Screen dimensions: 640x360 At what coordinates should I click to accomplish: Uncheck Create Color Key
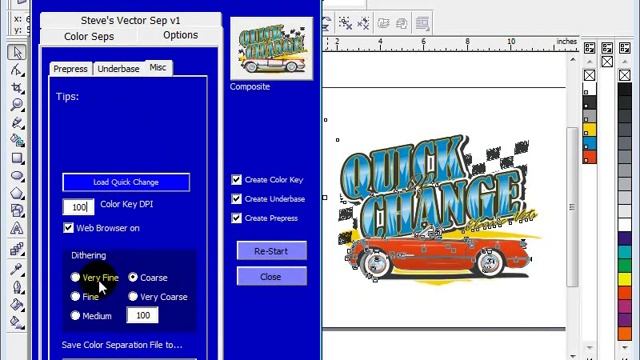click(236, 180)
